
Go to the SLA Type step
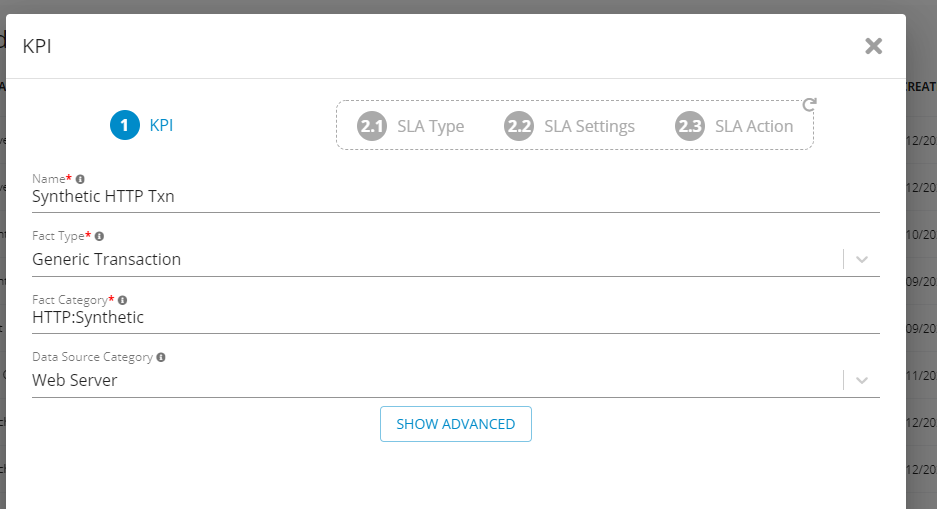(430, 127)
